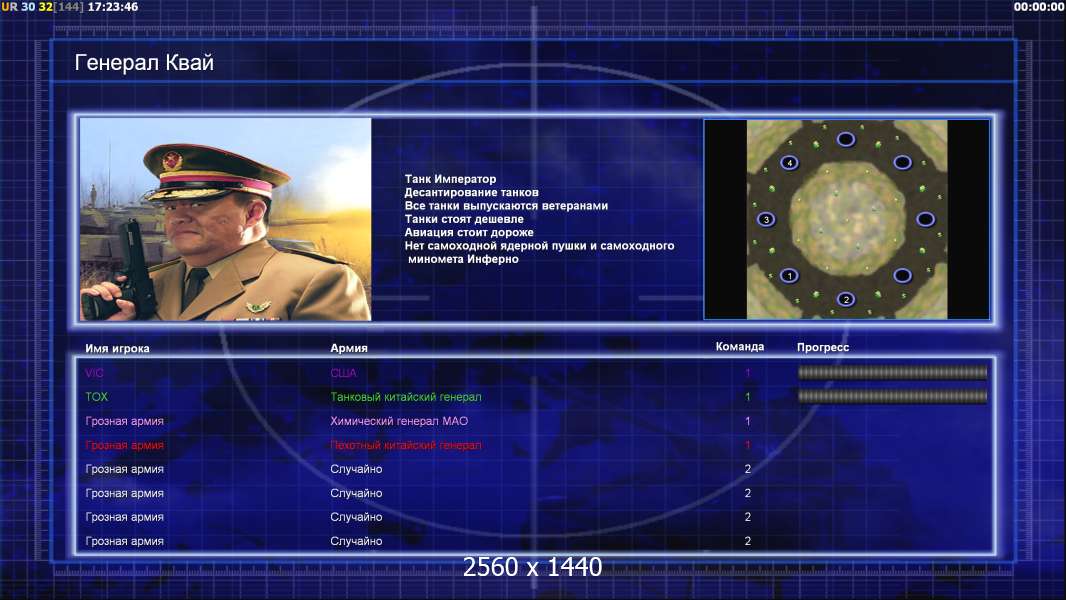Click the 'Имя игрока' column header
The height and width of the screenshot is (600, 1066).
point(117,348)
